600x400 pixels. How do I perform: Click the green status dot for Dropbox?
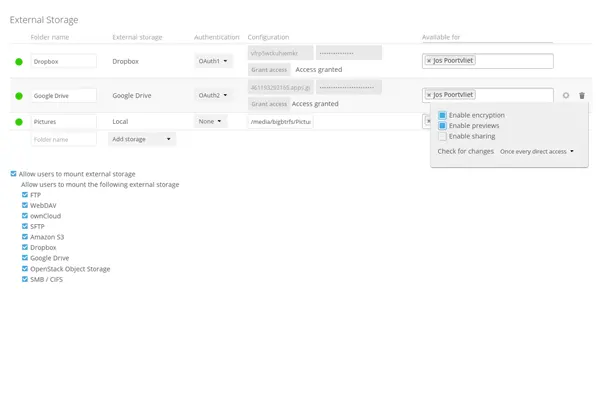tap(19, 62)
